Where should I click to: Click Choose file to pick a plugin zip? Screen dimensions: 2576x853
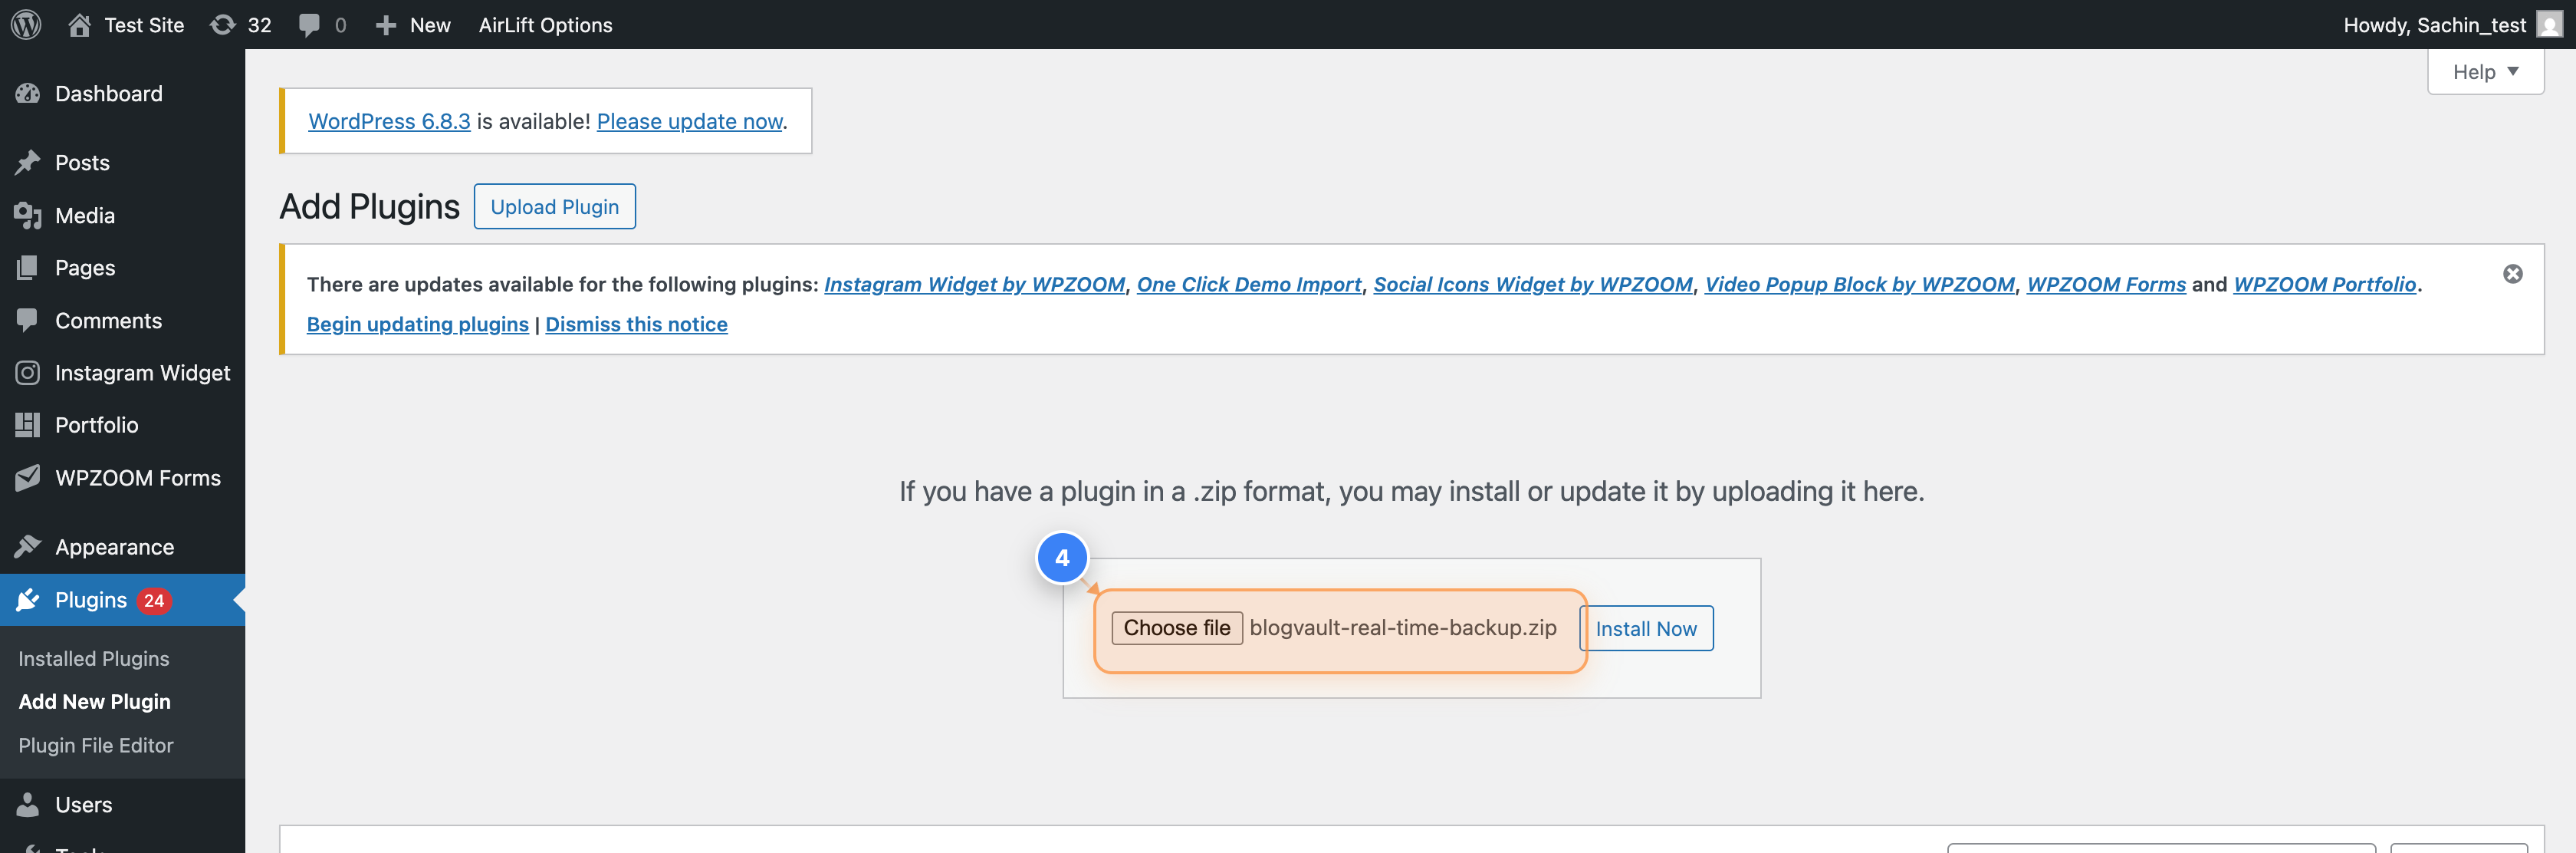(1176, 628)
